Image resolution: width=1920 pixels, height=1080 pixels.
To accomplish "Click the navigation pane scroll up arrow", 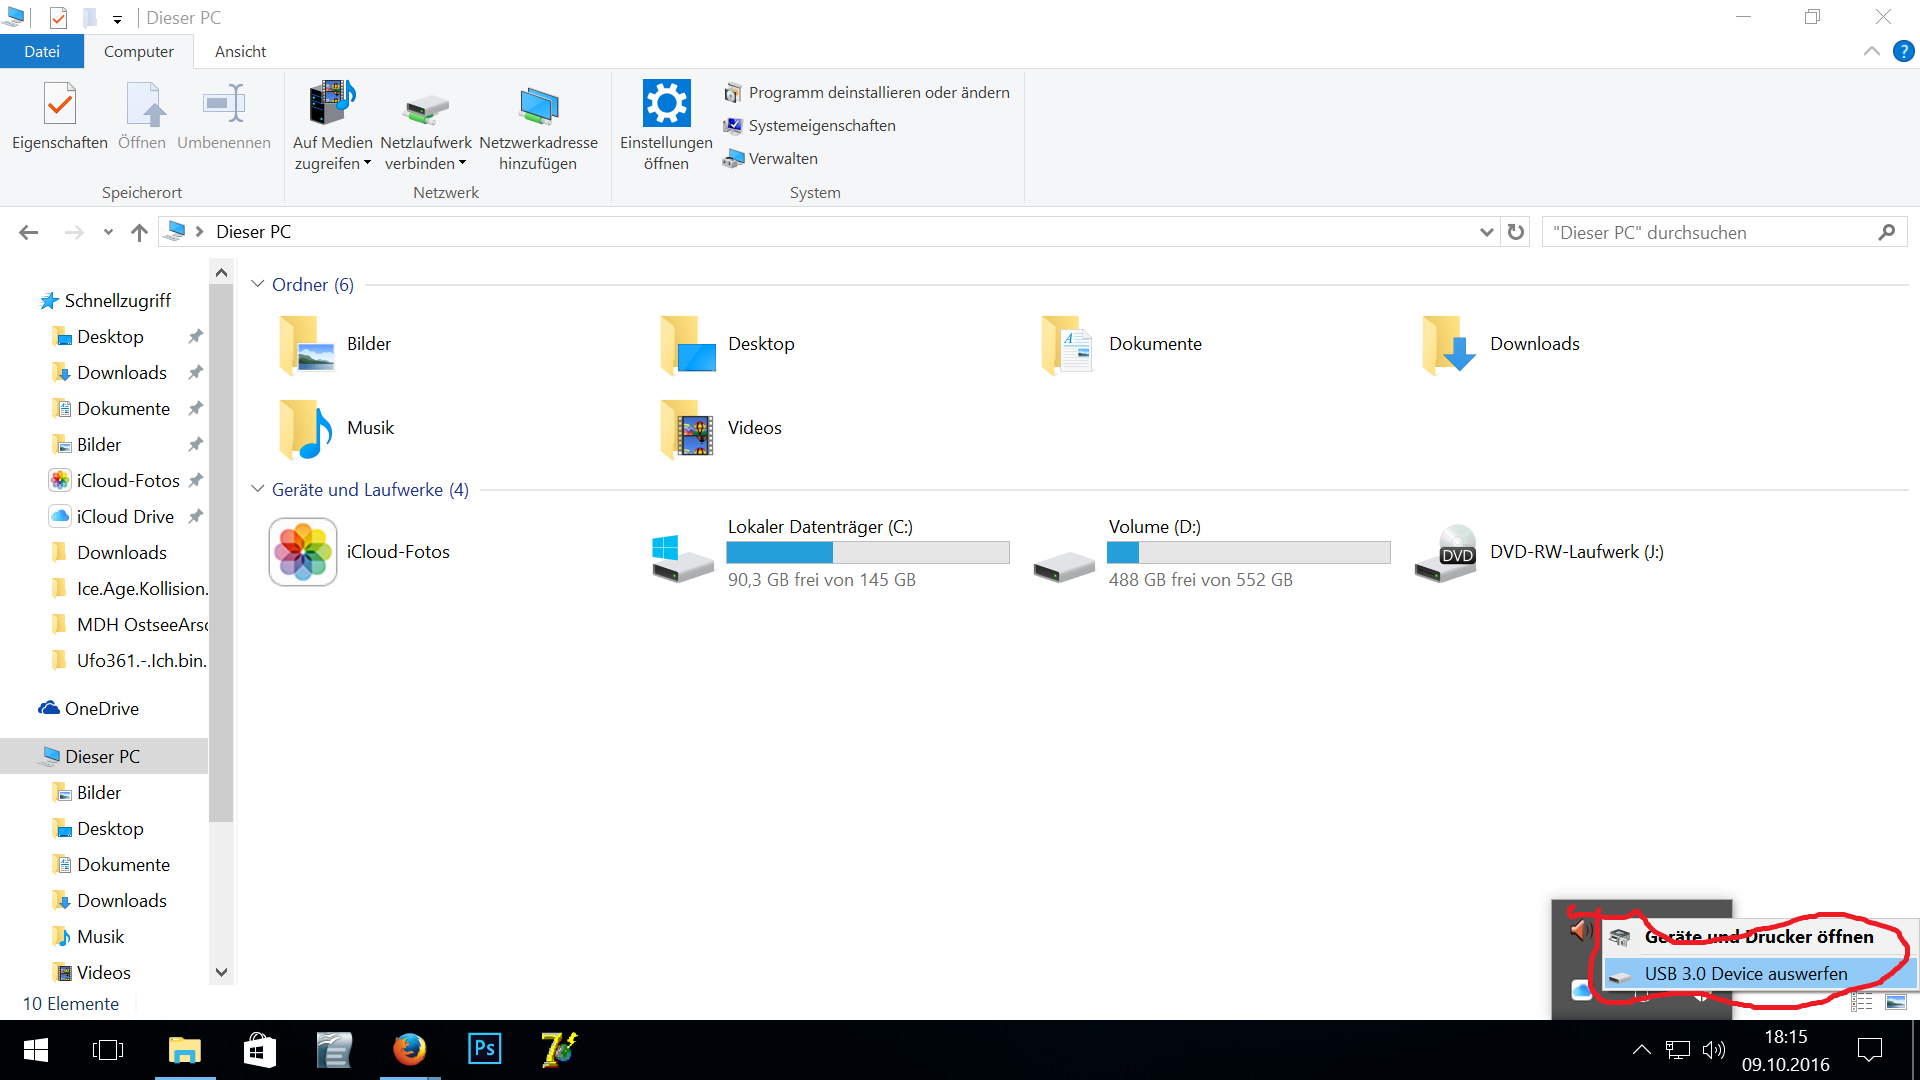I will [221, 272].
